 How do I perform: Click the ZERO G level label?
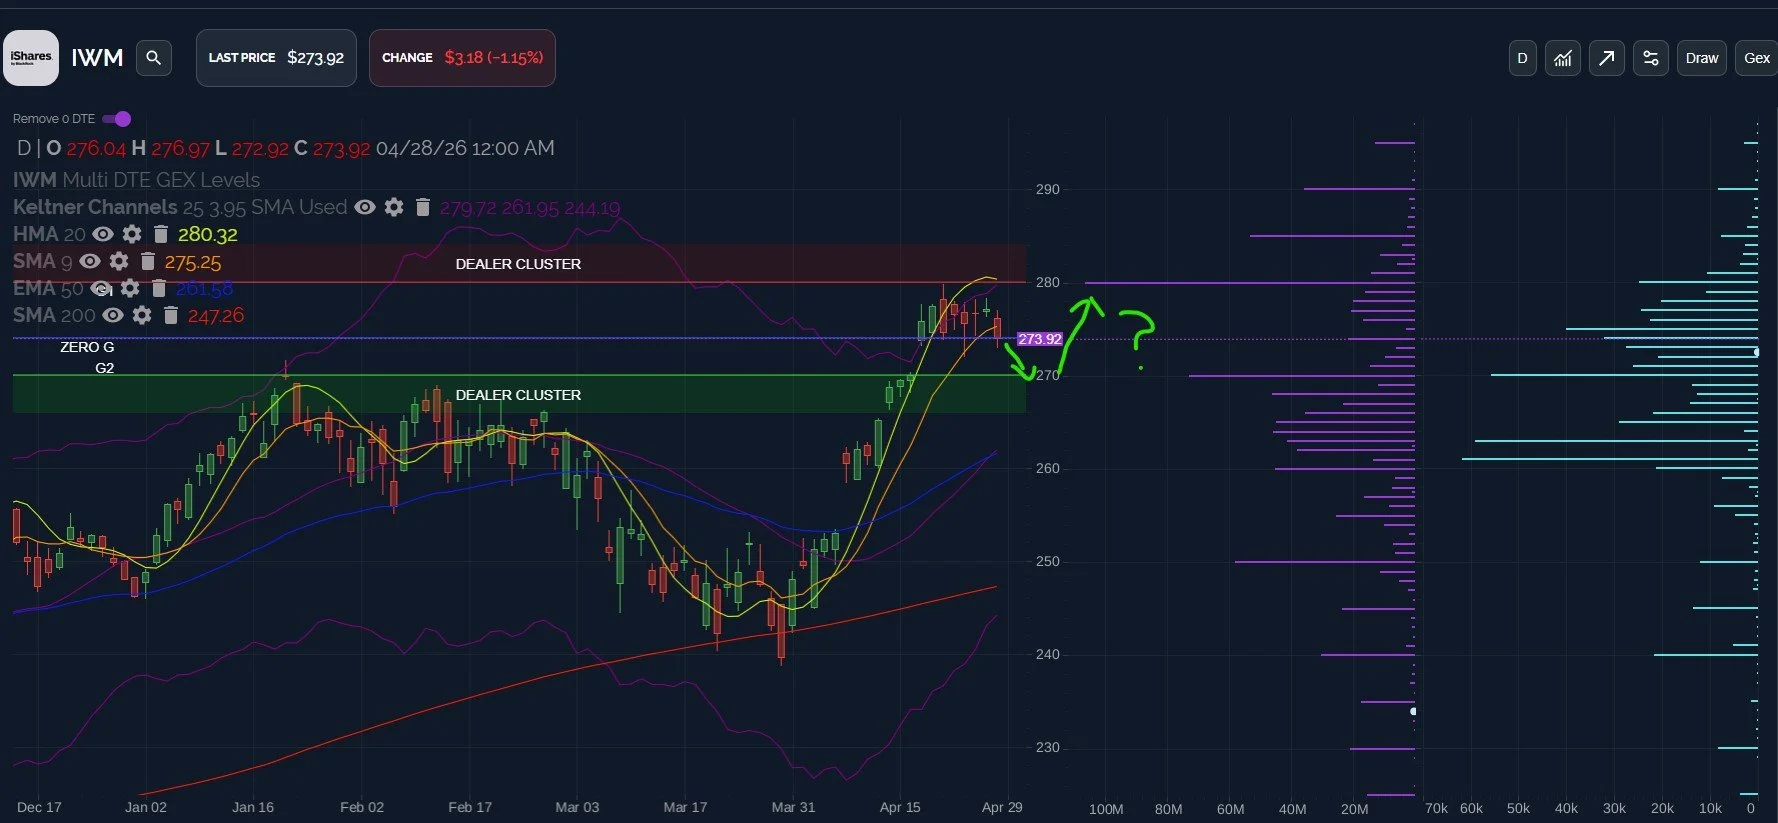(x=87, y=347)
